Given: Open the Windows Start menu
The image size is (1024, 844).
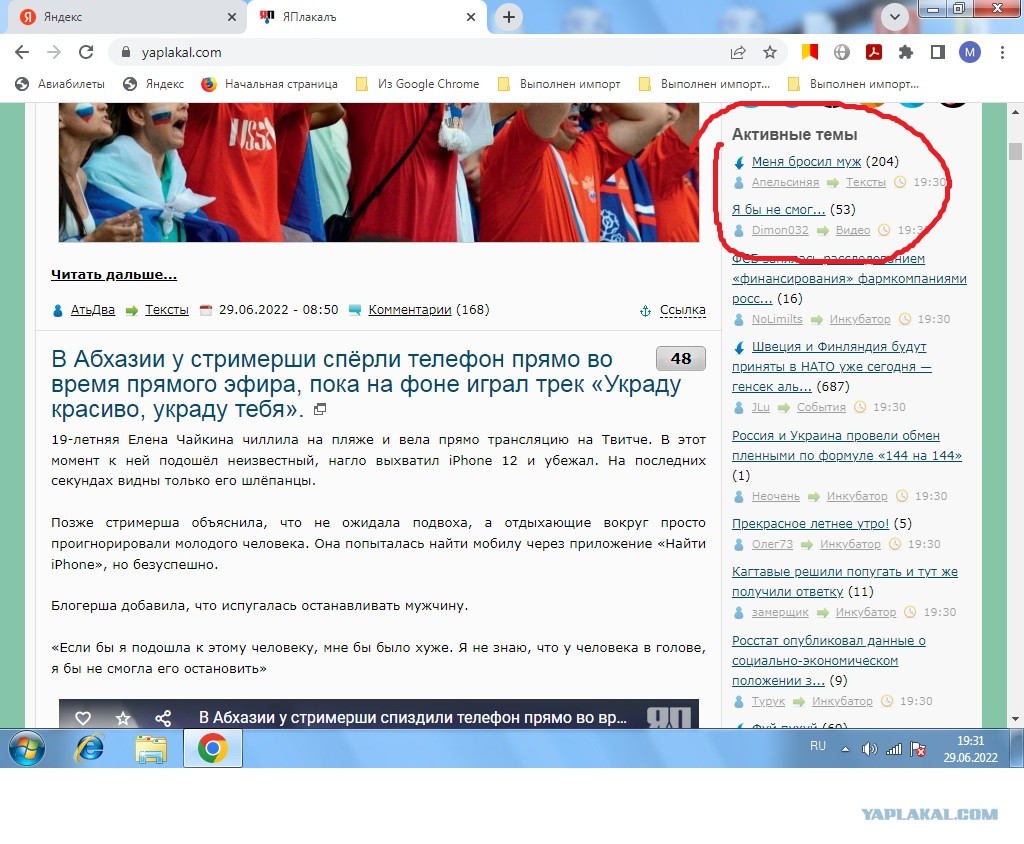Looking at the screenshot, I should (27, 749).
